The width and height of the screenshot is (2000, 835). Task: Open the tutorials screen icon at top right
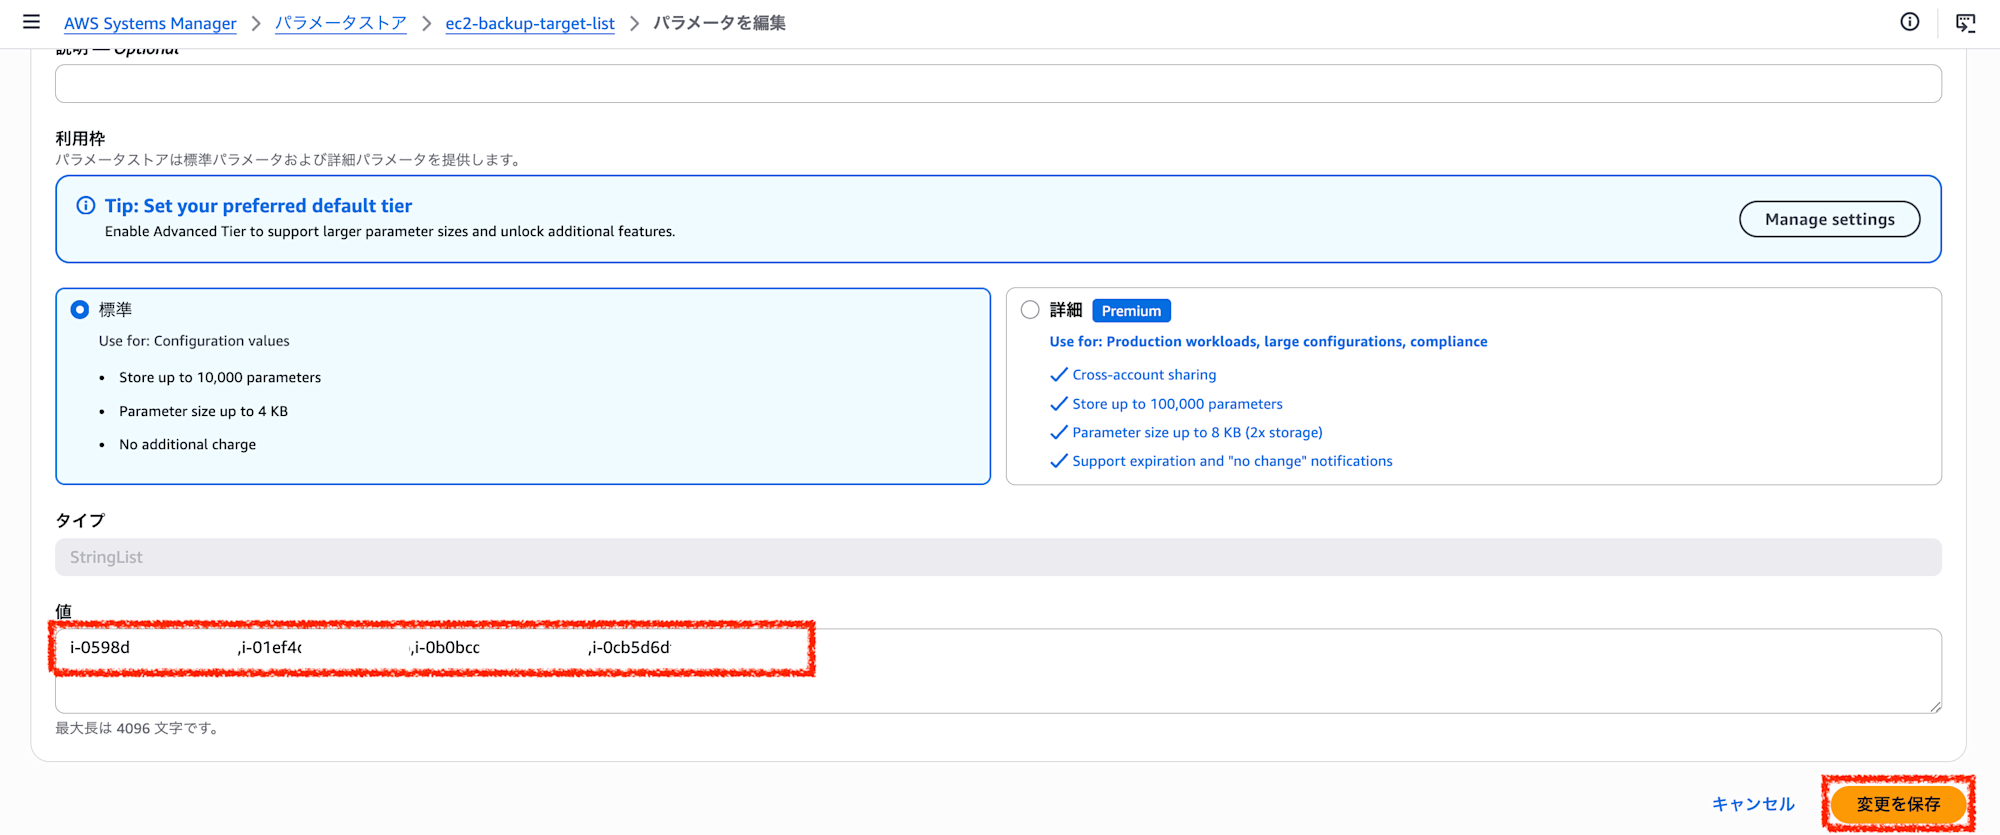tap(1966, 23)
